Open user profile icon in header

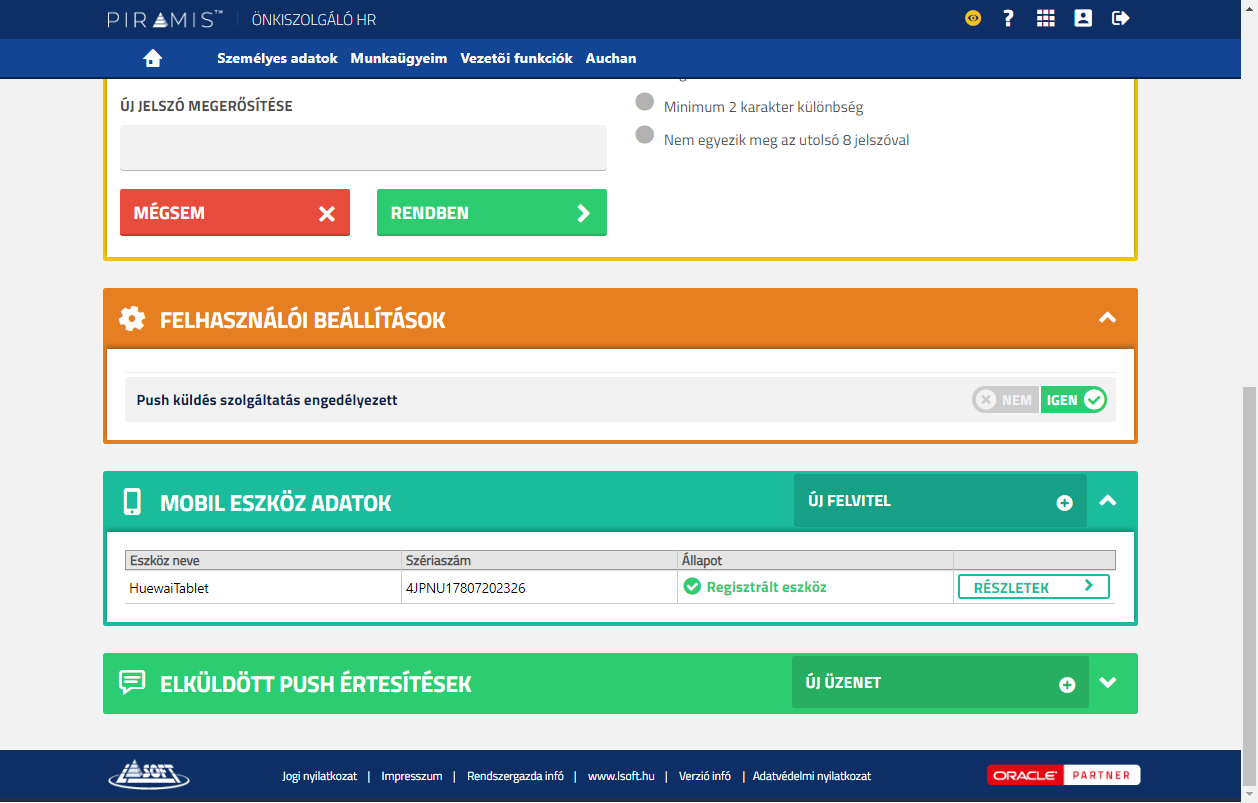tap(1083, 18)
